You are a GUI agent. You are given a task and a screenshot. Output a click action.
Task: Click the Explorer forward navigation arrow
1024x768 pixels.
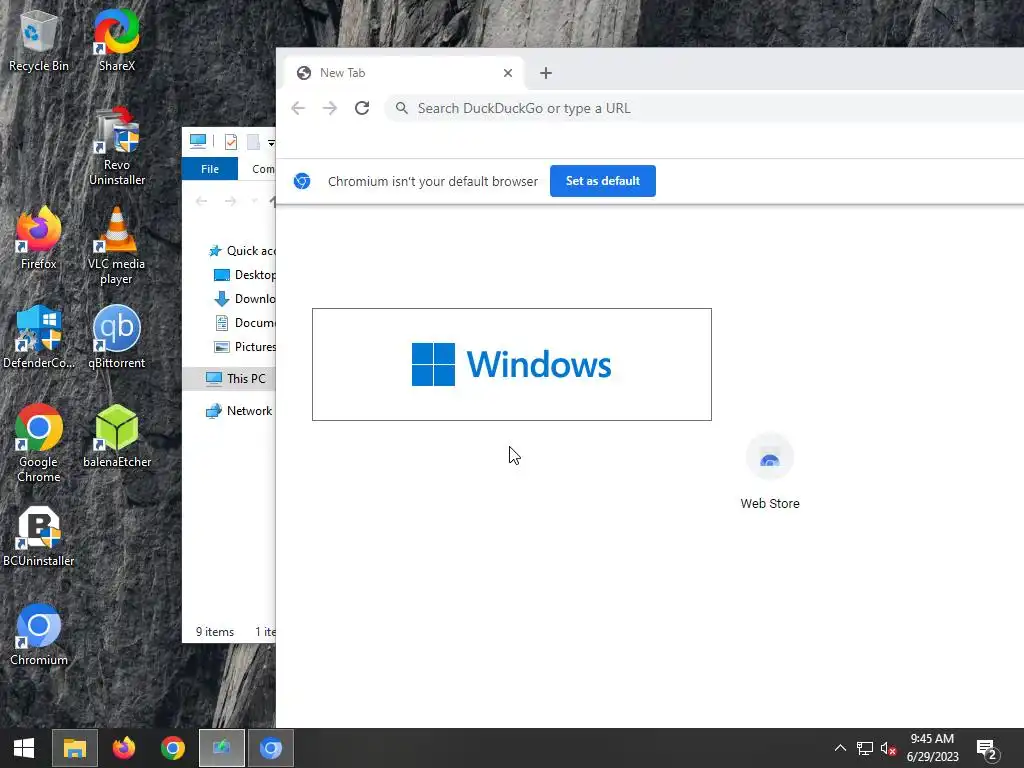230,201
